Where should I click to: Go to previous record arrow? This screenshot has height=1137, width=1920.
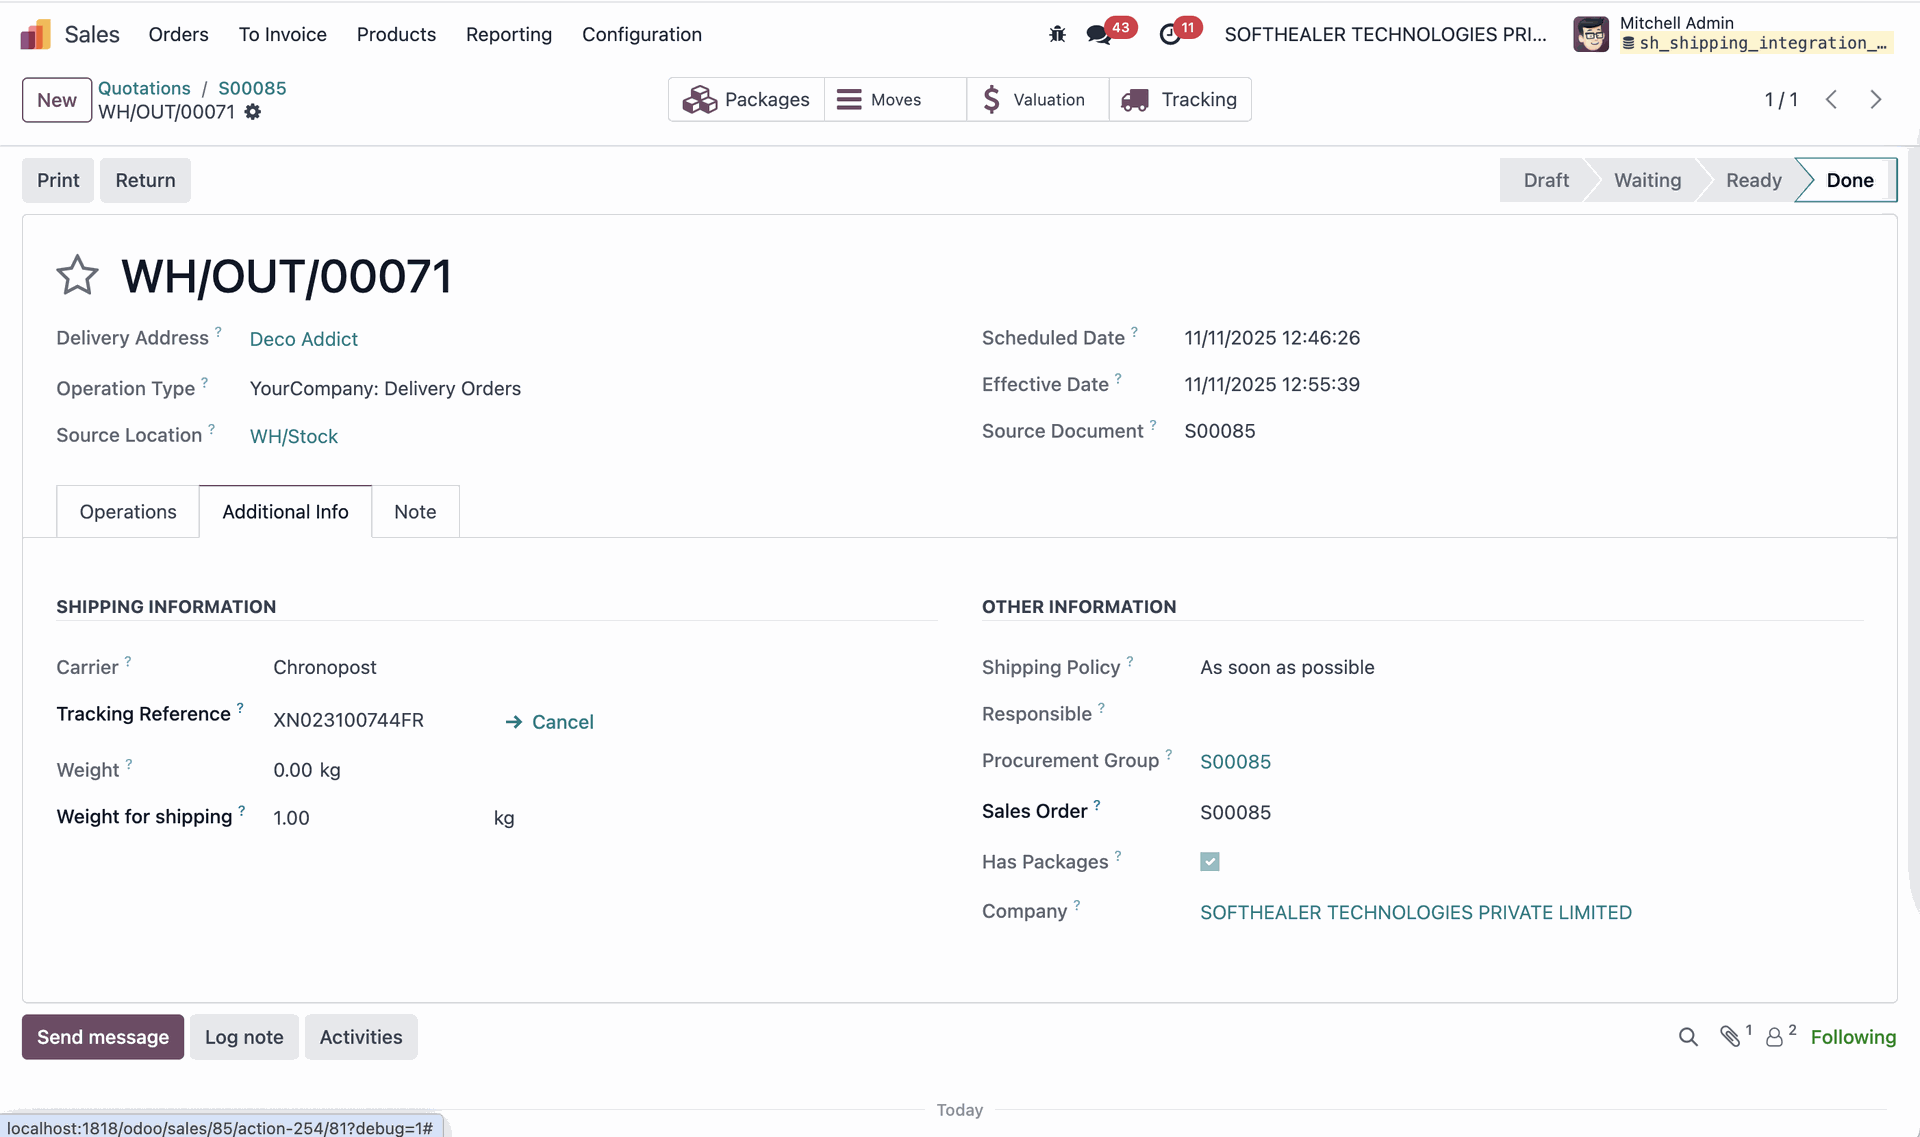[1831, 99]
